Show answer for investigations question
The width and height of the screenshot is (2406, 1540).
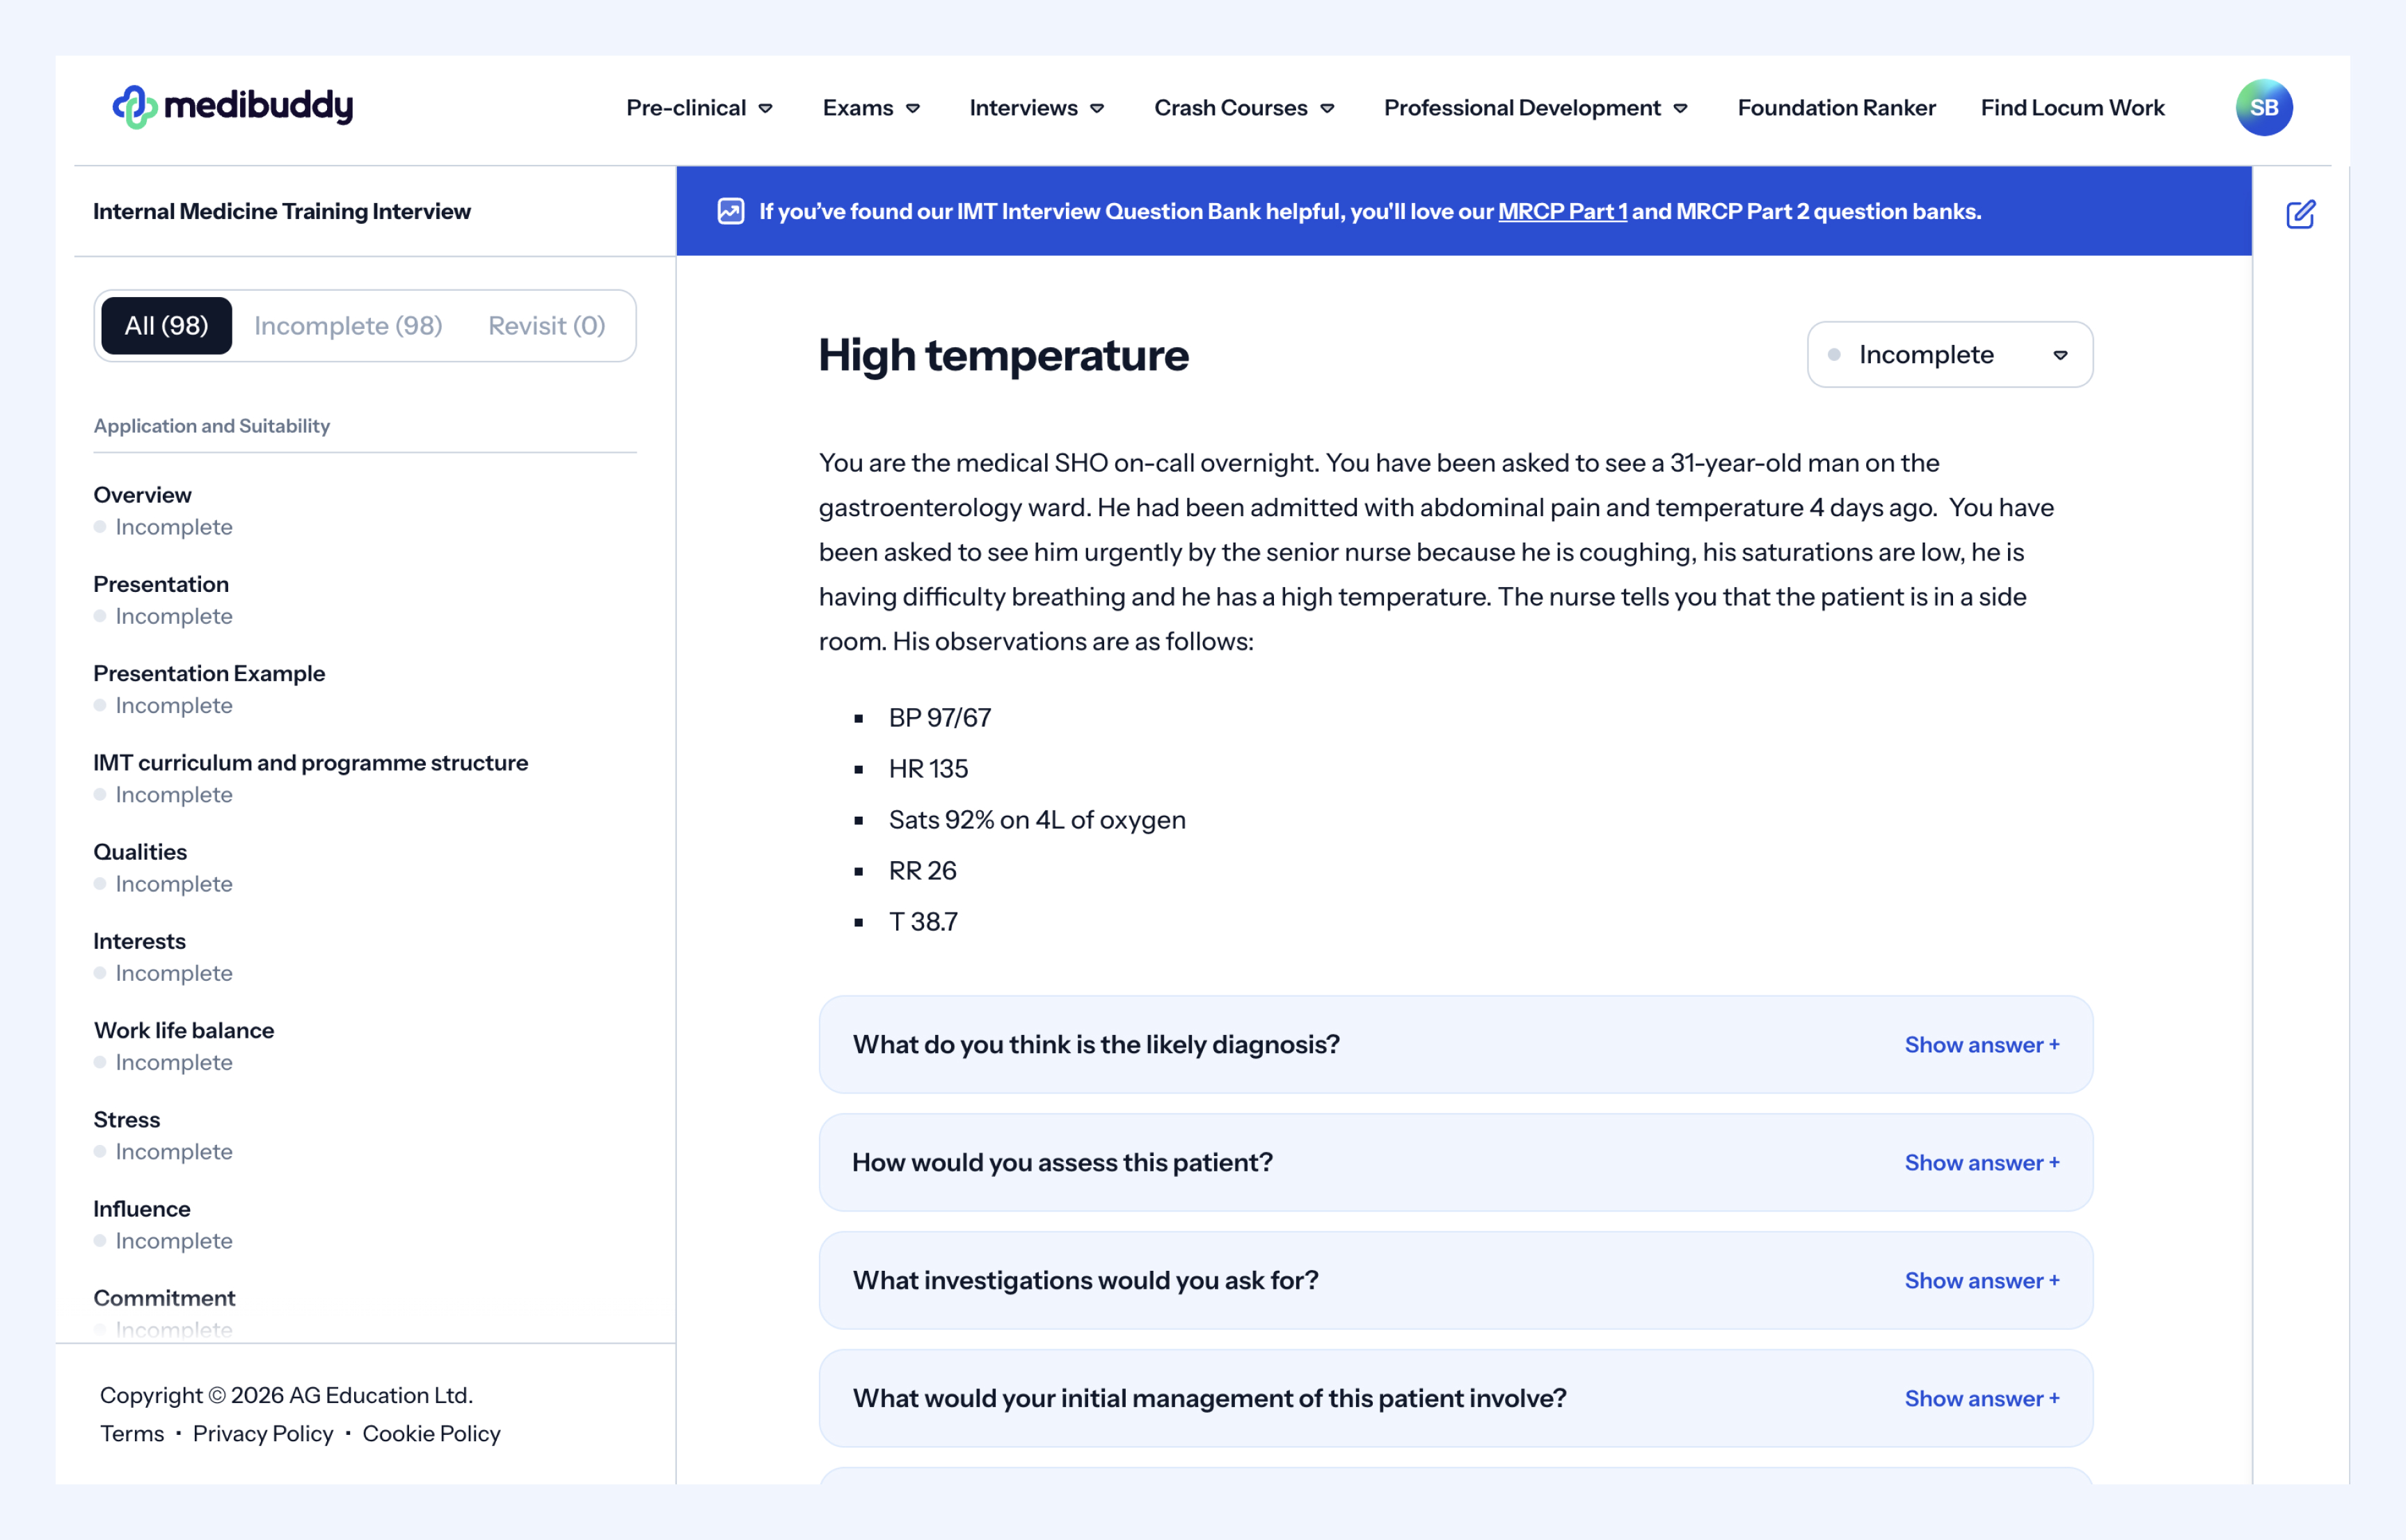(1981, 1280)
